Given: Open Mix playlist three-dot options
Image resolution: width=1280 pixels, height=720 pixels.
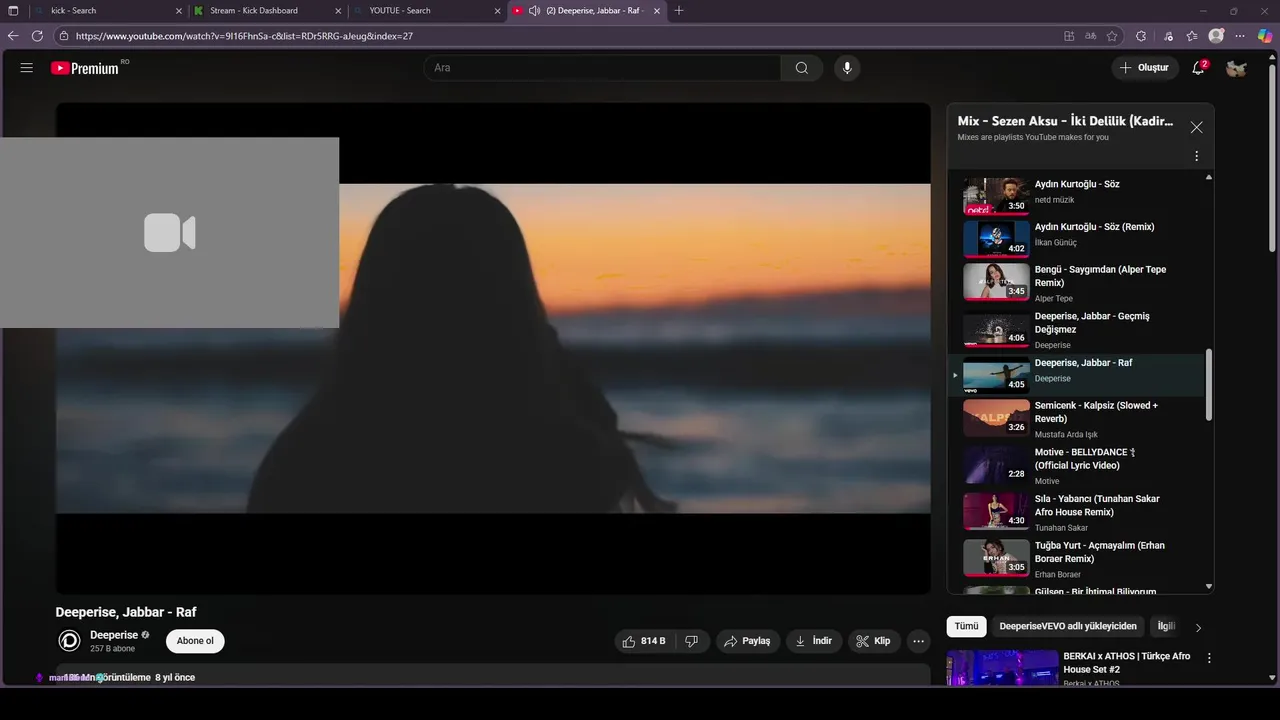Looking at the screenshot, I should (x=1196, y=156).
